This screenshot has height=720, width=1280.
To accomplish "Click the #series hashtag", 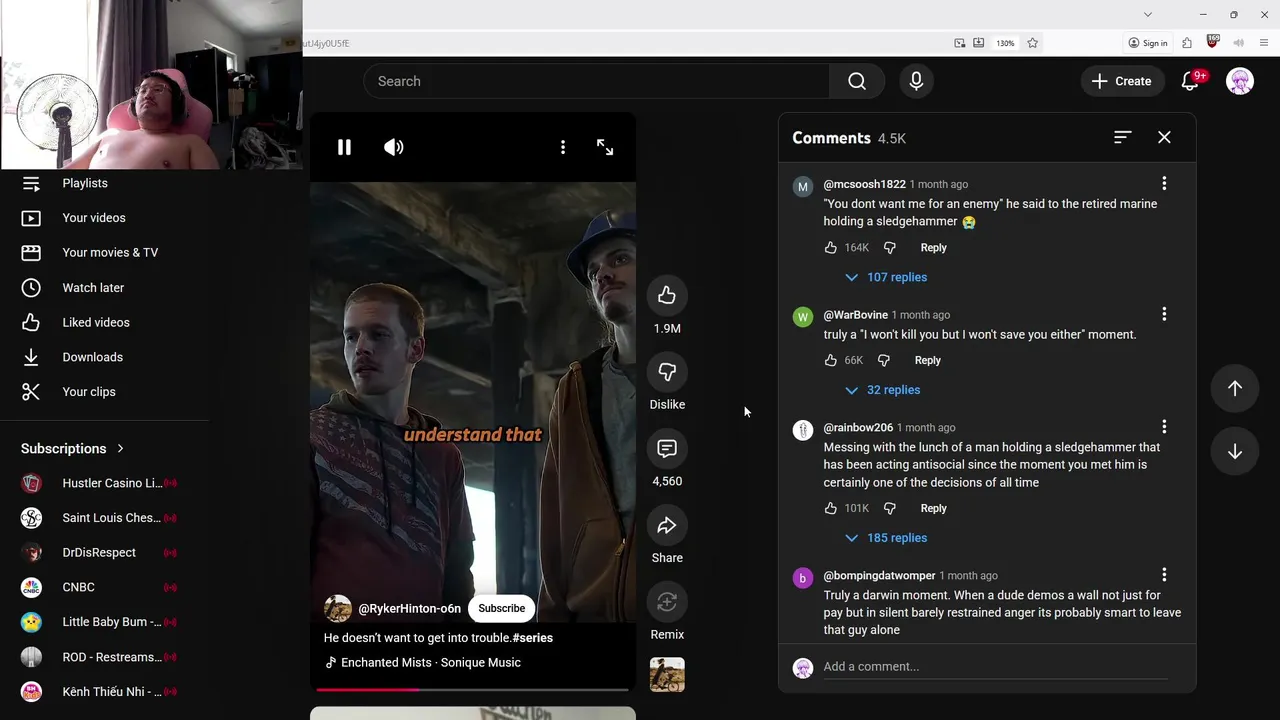I will click(x=532, y=637).
